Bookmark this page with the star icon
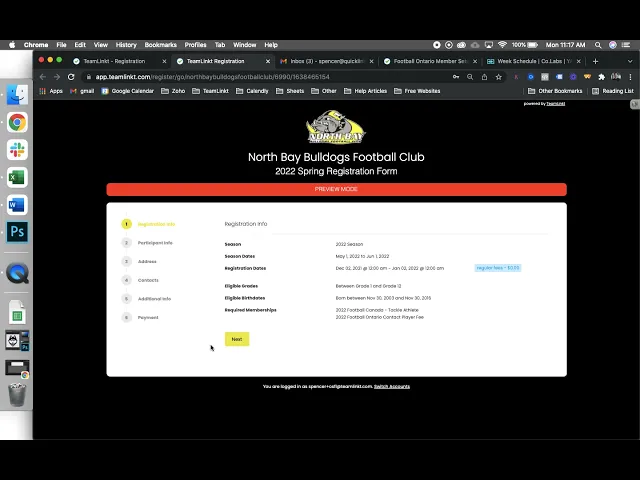Image resolution: width=640 pixels, height=480 pixels. (x=498, y=77)
